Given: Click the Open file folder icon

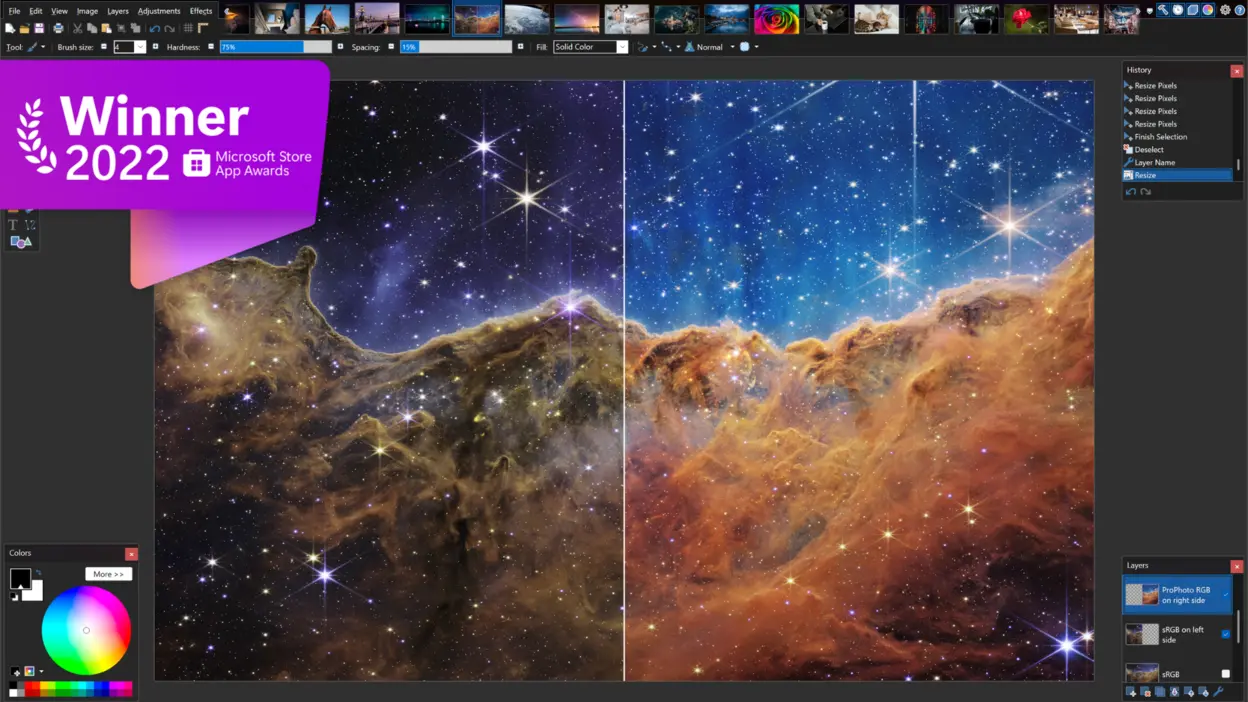Looking at the screenshot, I should 24,28.
